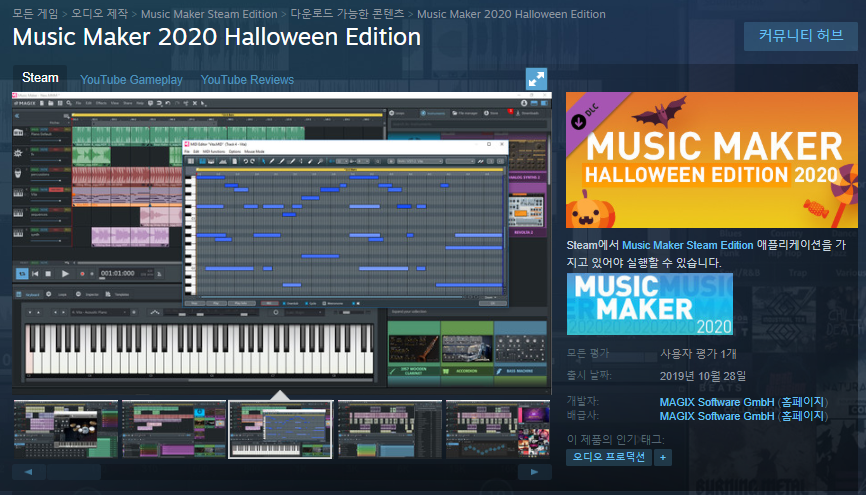This screenshot has height=495, width=866.
Task: Open MAGIX Software GmbH developer link
Action: point(717,402)
